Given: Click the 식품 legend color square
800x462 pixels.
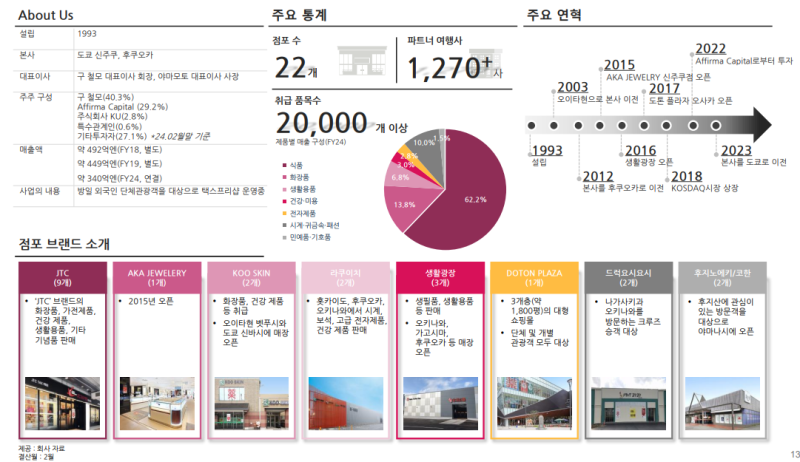Looking at the screenshot, I should 284,164.
